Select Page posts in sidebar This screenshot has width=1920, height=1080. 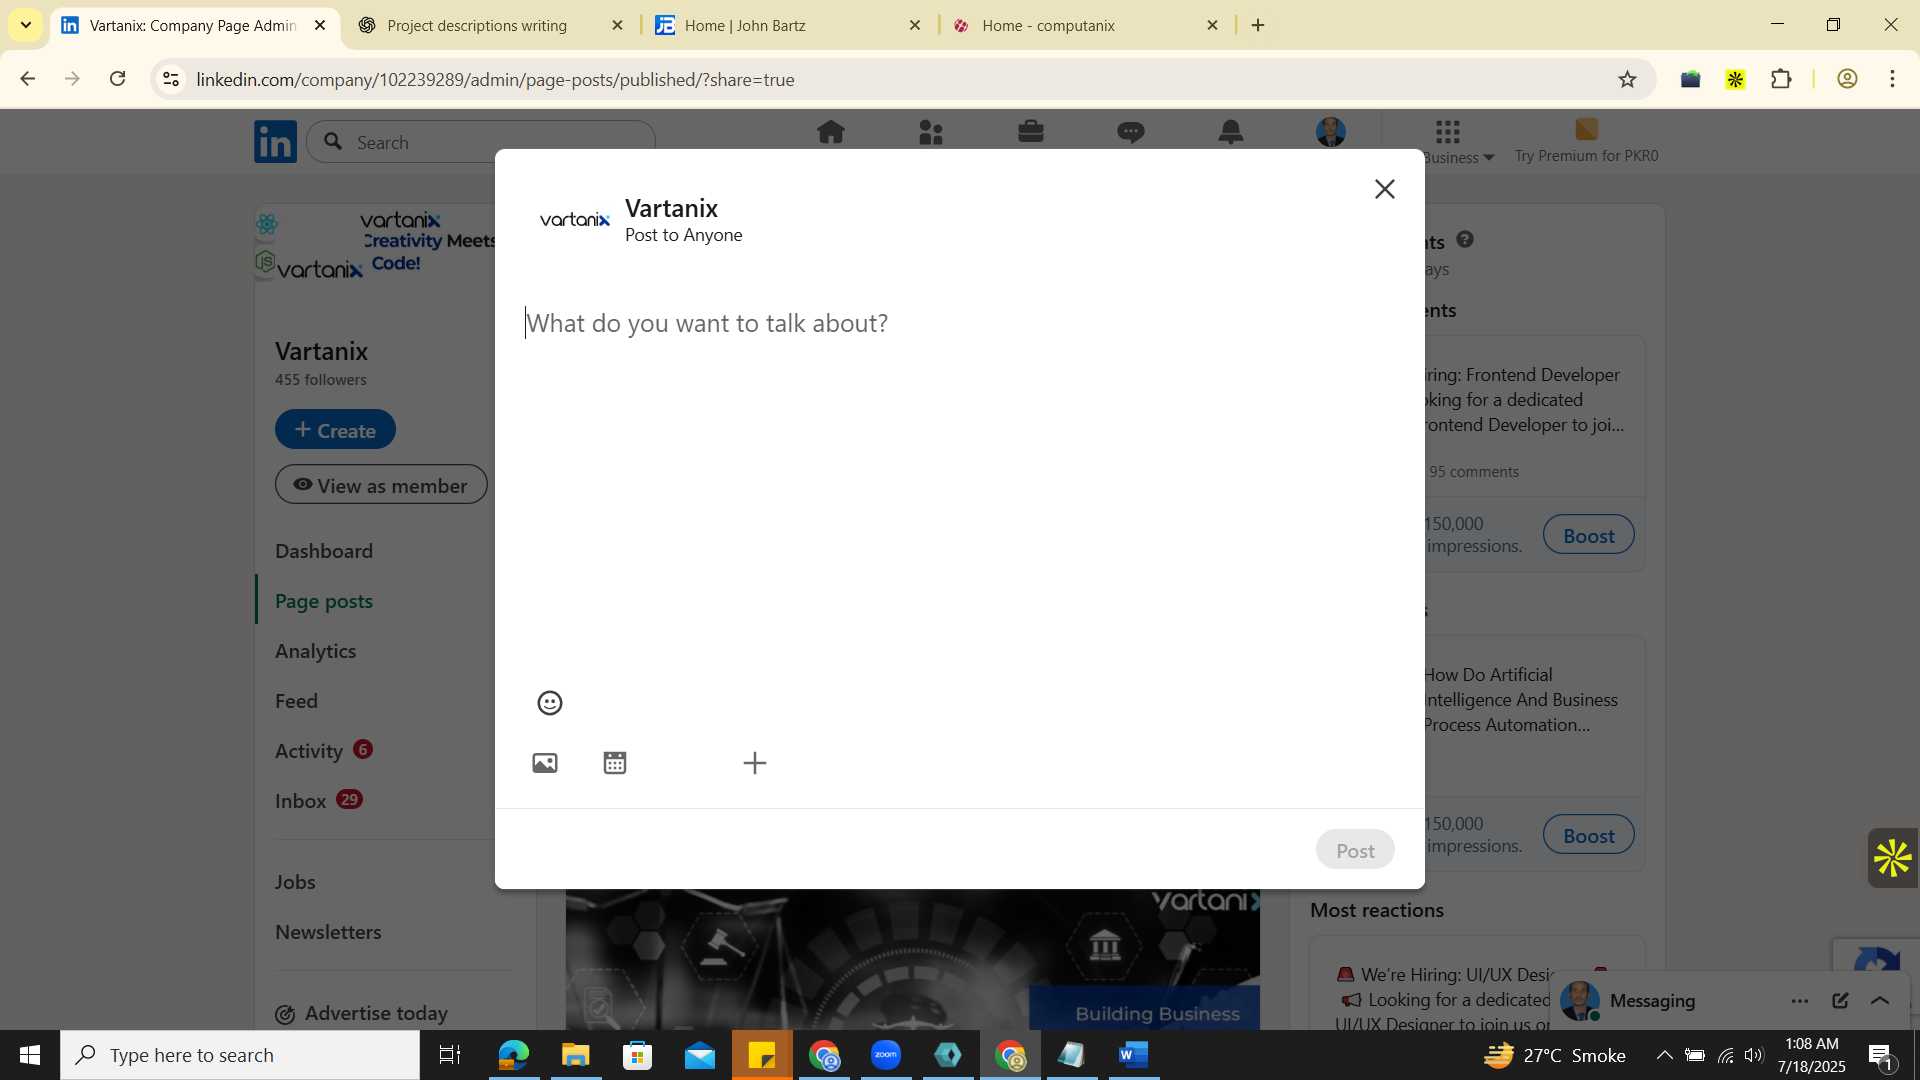pyautogui.click(x=324, y=601)
